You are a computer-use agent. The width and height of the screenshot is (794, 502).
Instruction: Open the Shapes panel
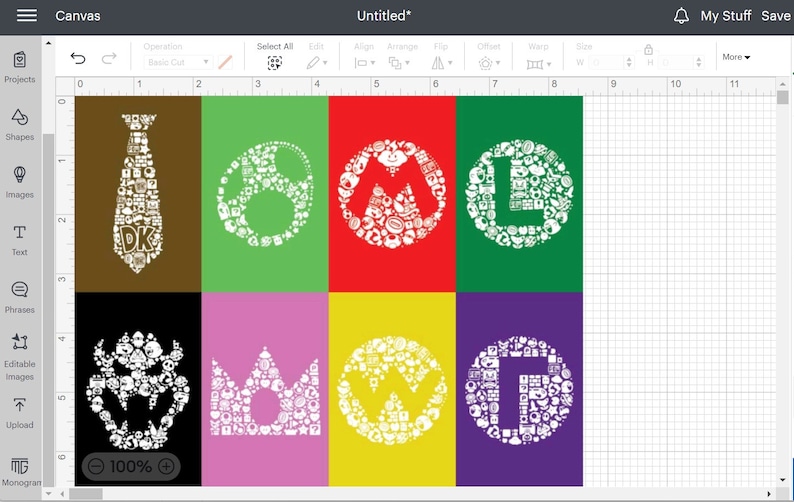click(x=20, y=125)
